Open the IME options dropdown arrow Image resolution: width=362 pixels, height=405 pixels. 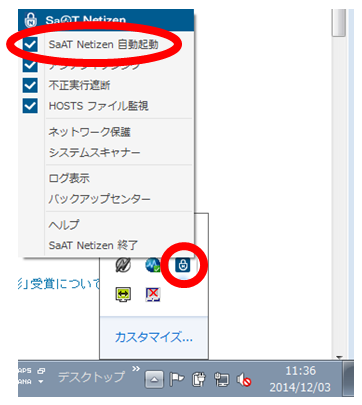pyautogui.click(x=41, y=382)
